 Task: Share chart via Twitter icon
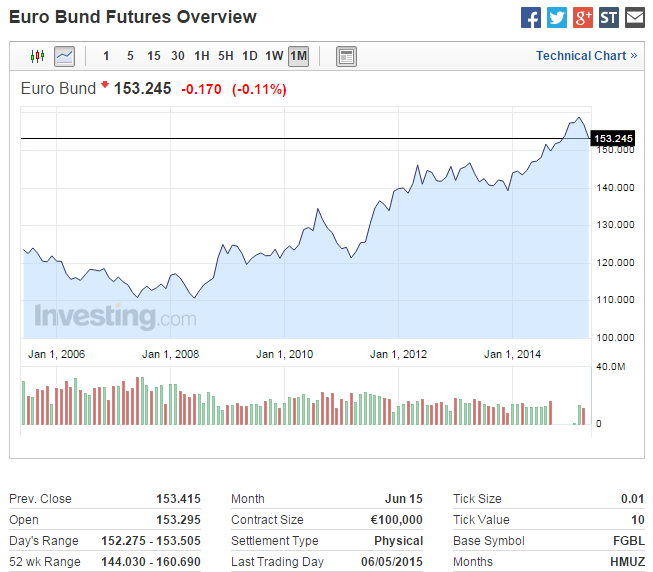pyautogui.click(x=557, y=18)
